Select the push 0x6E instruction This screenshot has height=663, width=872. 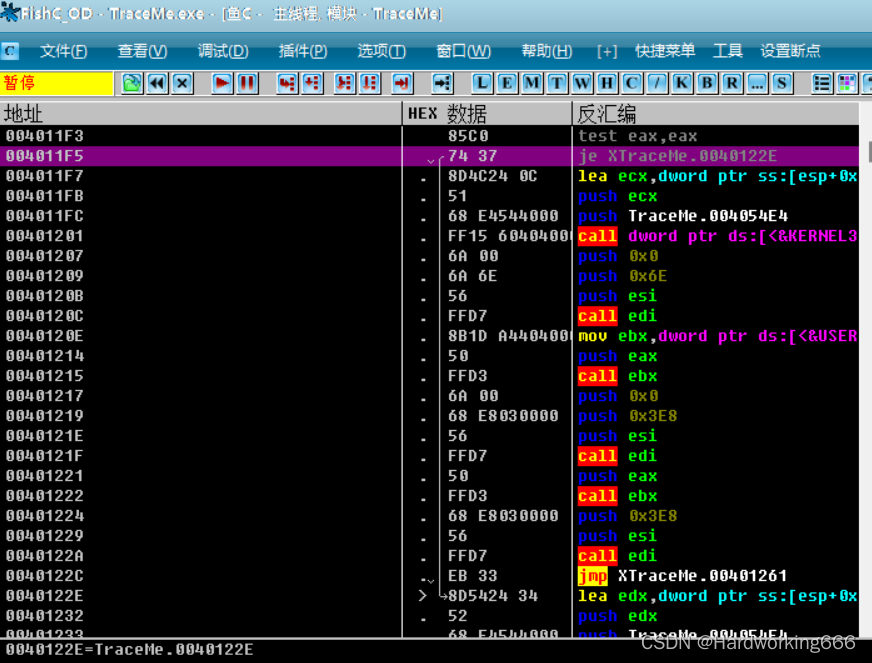[622, 276]
